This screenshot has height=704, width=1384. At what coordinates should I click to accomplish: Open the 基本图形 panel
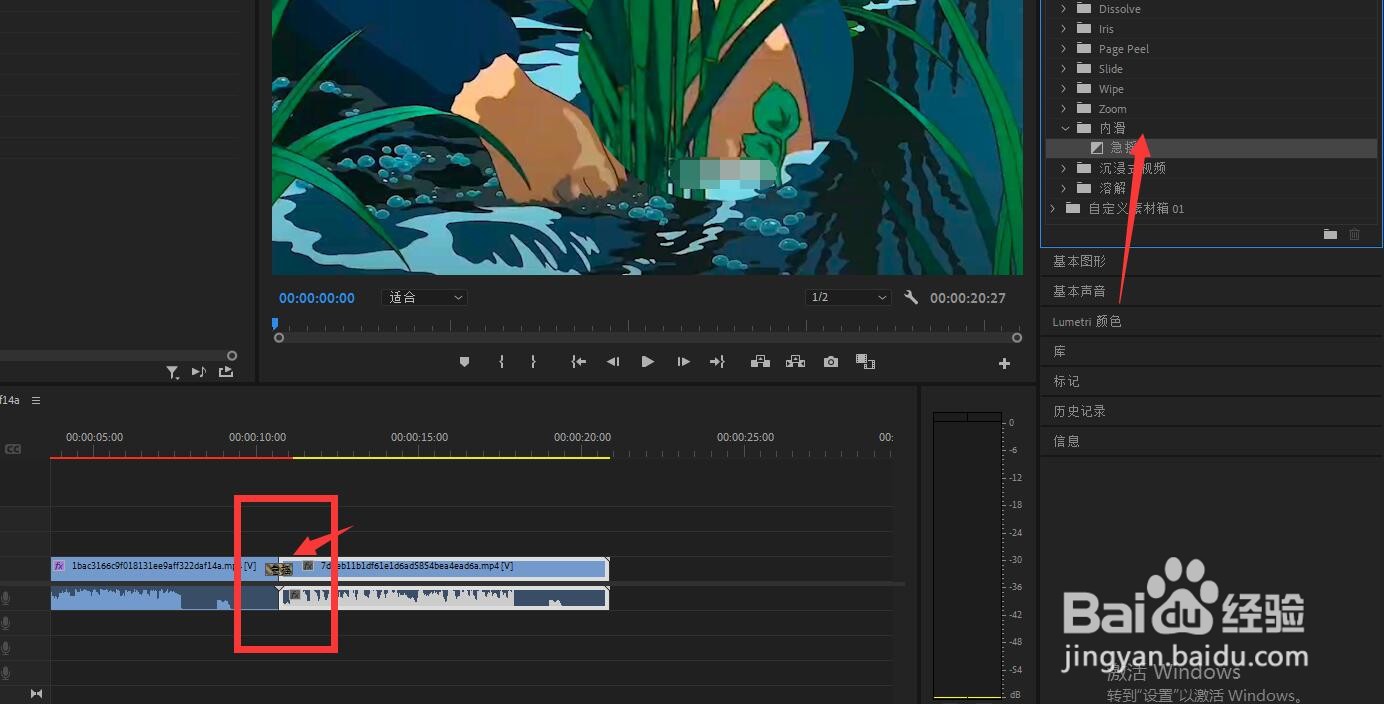1079,261
